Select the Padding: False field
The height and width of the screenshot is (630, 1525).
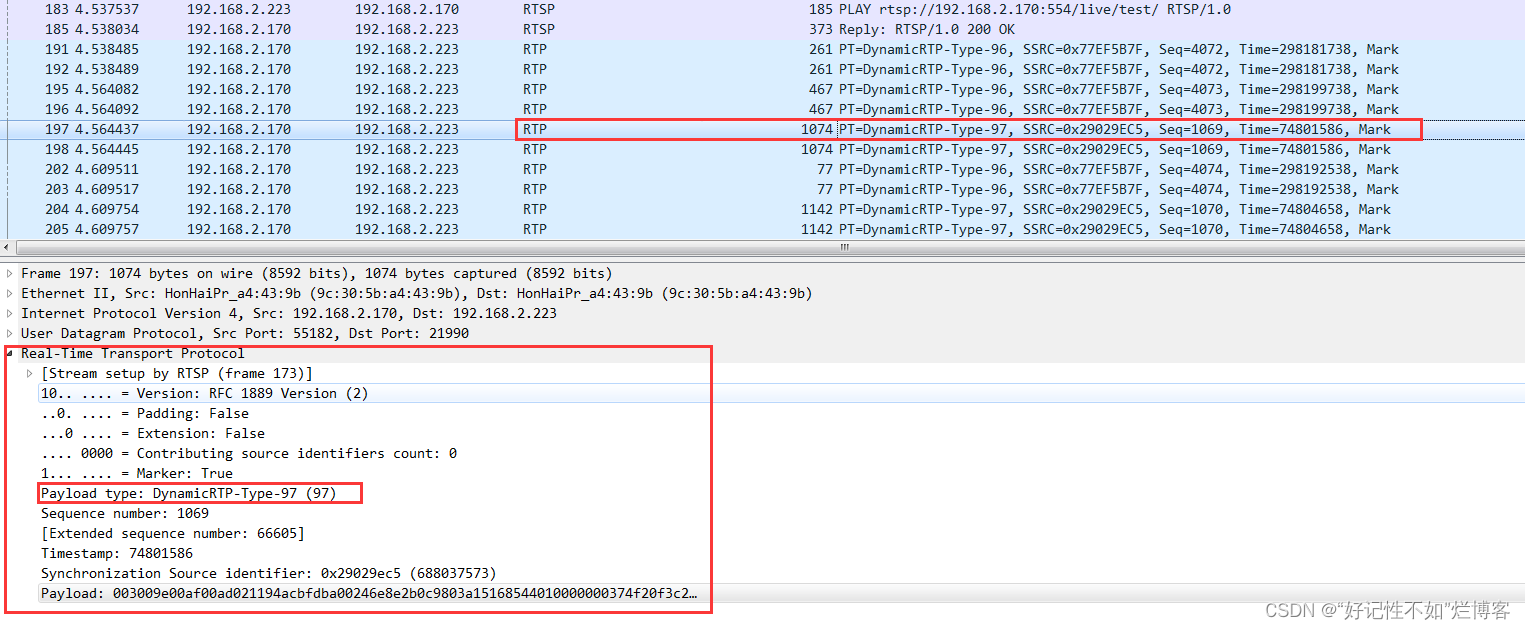coord(145,413)
